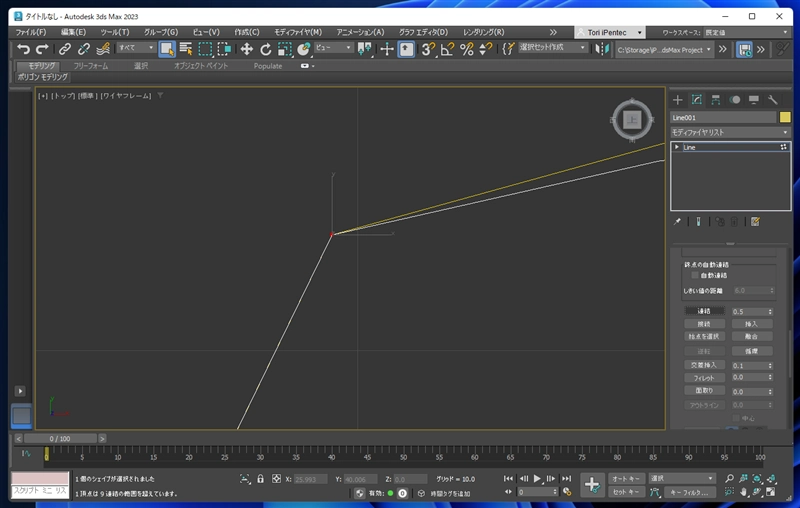
Task: Switch to the フリーフォーム ribbon tab
Action: (91, 65)
